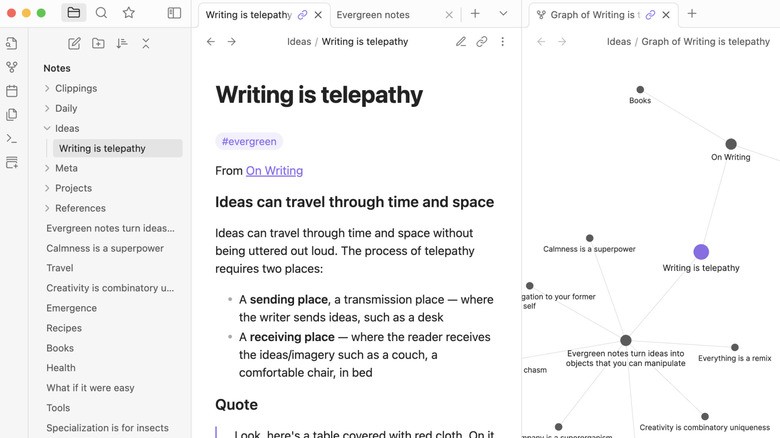This screenshot has width=780, height=438.
Task: Toggle the left sidebar visibility
Action: (174, 13)
